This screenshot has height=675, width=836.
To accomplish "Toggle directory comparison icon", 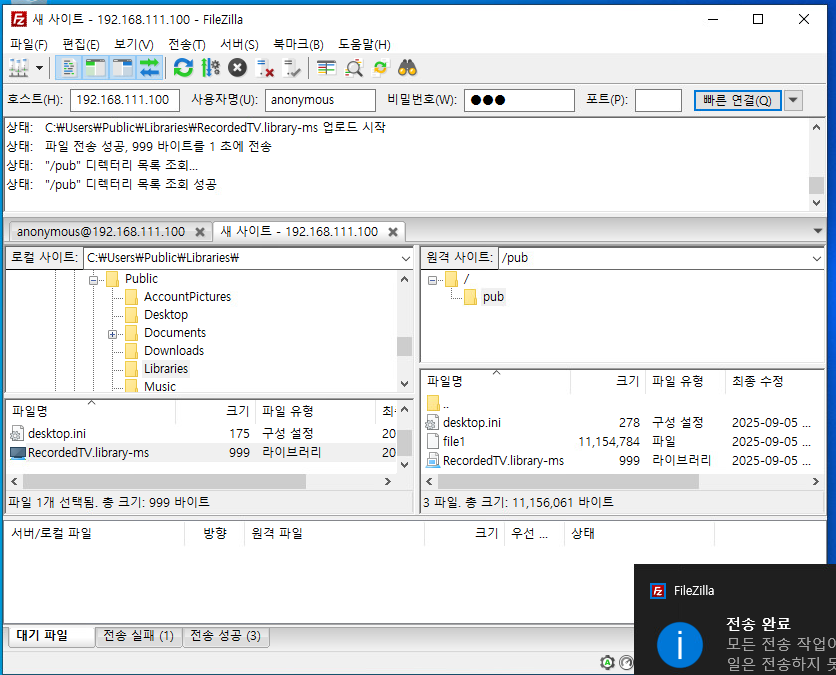I will [x=353, y=68].
